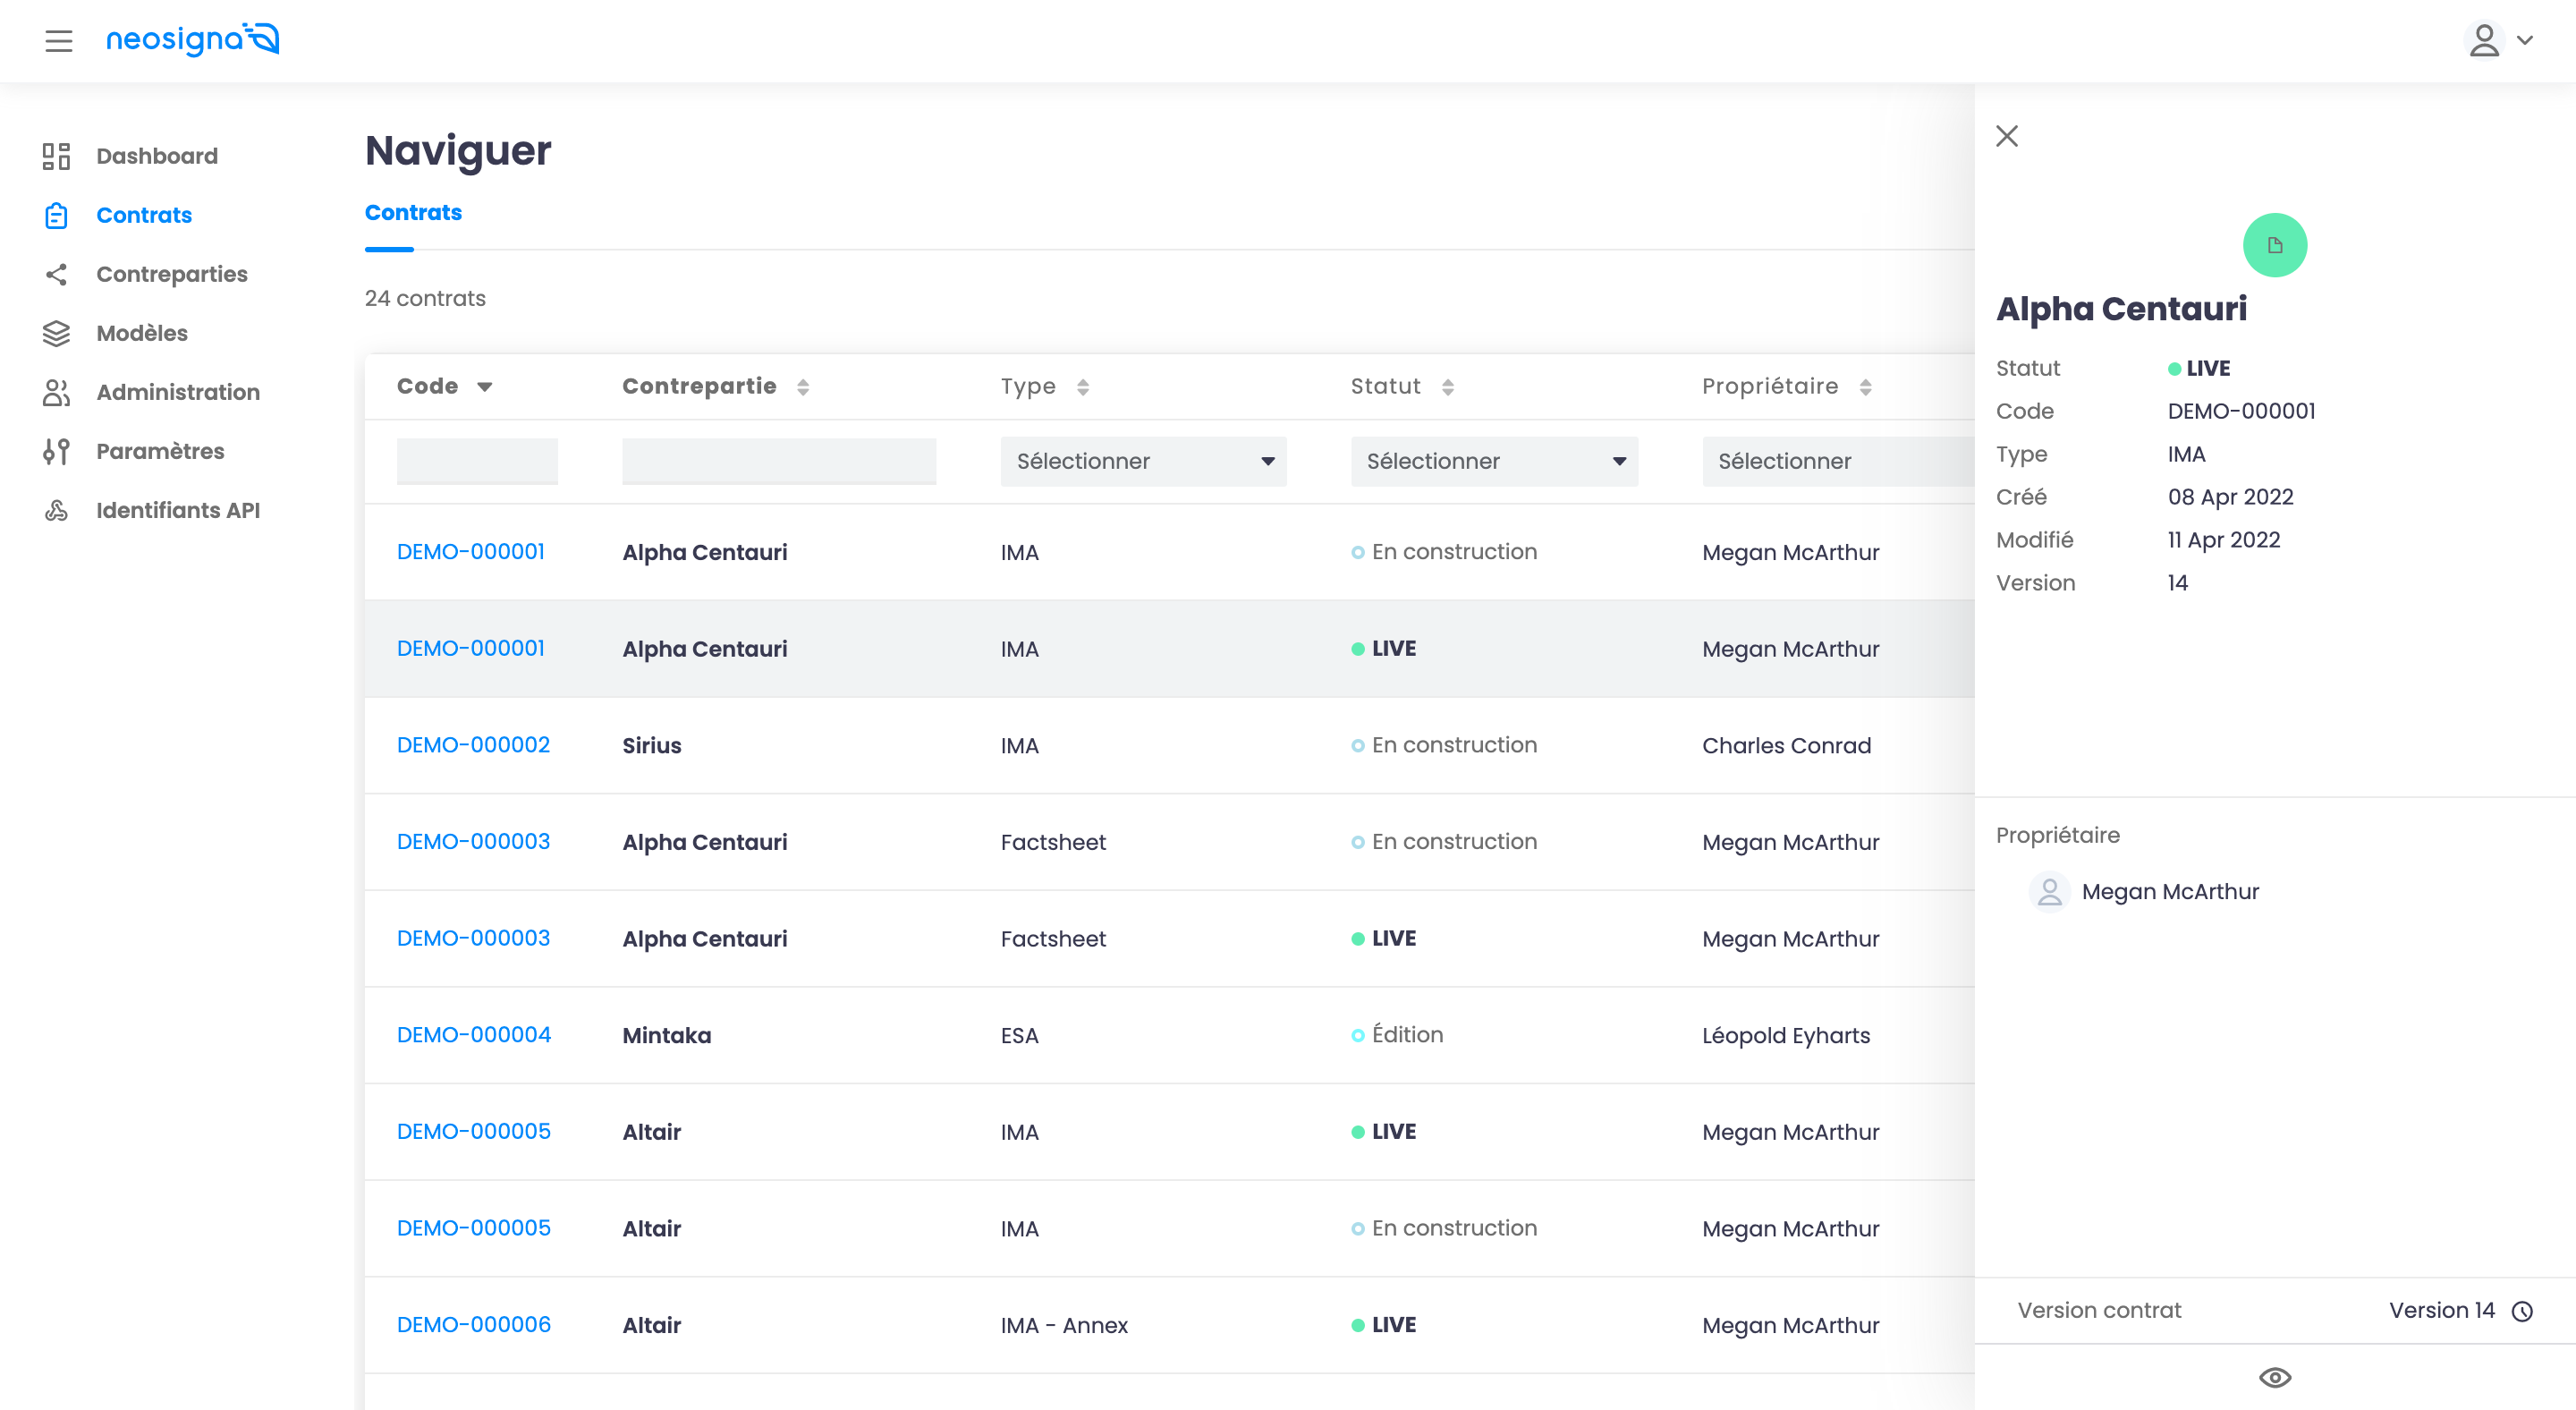
Task: Click the version history clock icon
Action: (2522, 1311)
